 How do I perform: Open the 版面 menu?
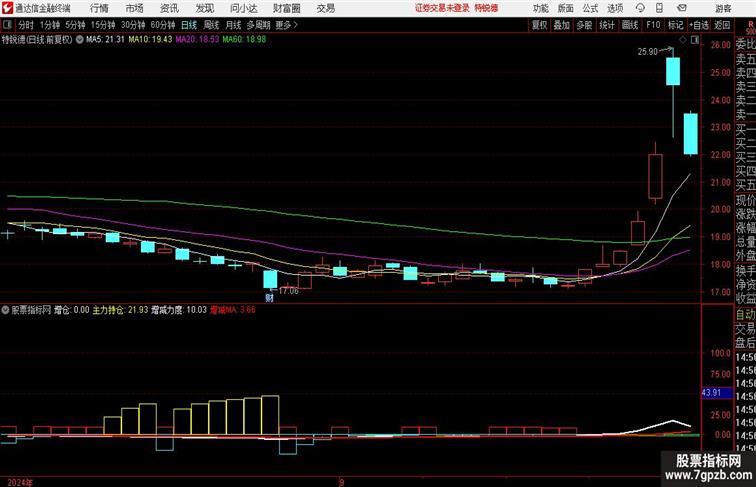[x=566, y=8]
